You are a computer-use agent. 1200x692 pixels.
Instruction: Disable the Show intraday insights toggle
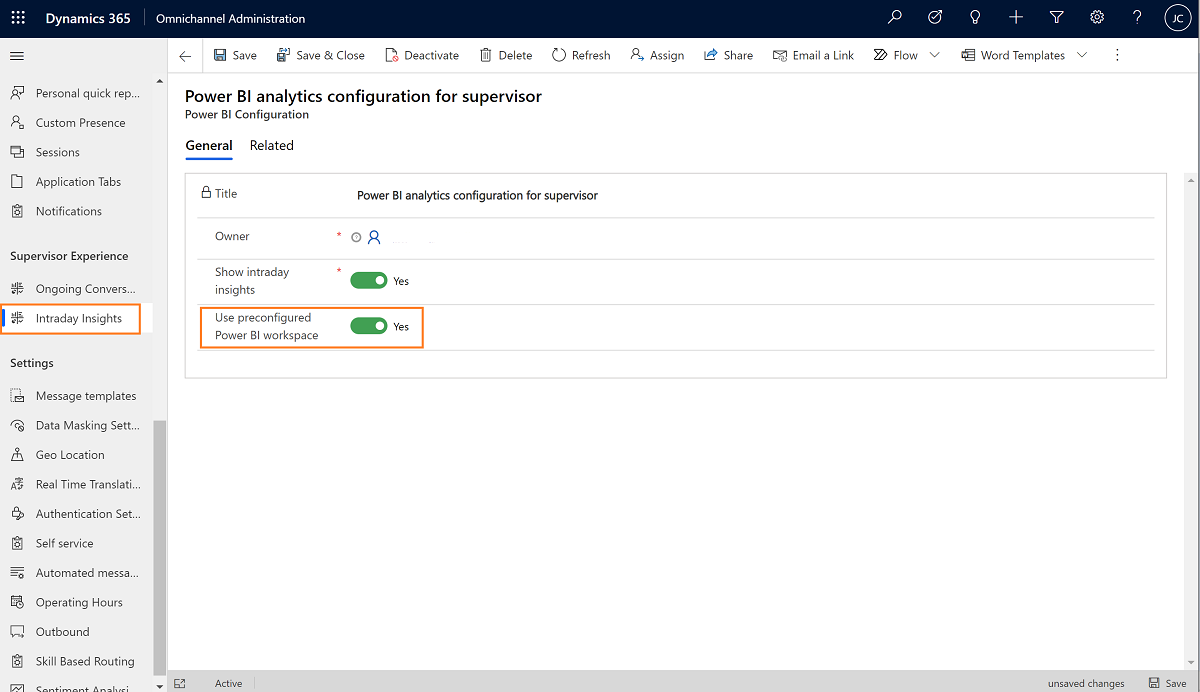(x=369, y=280)
